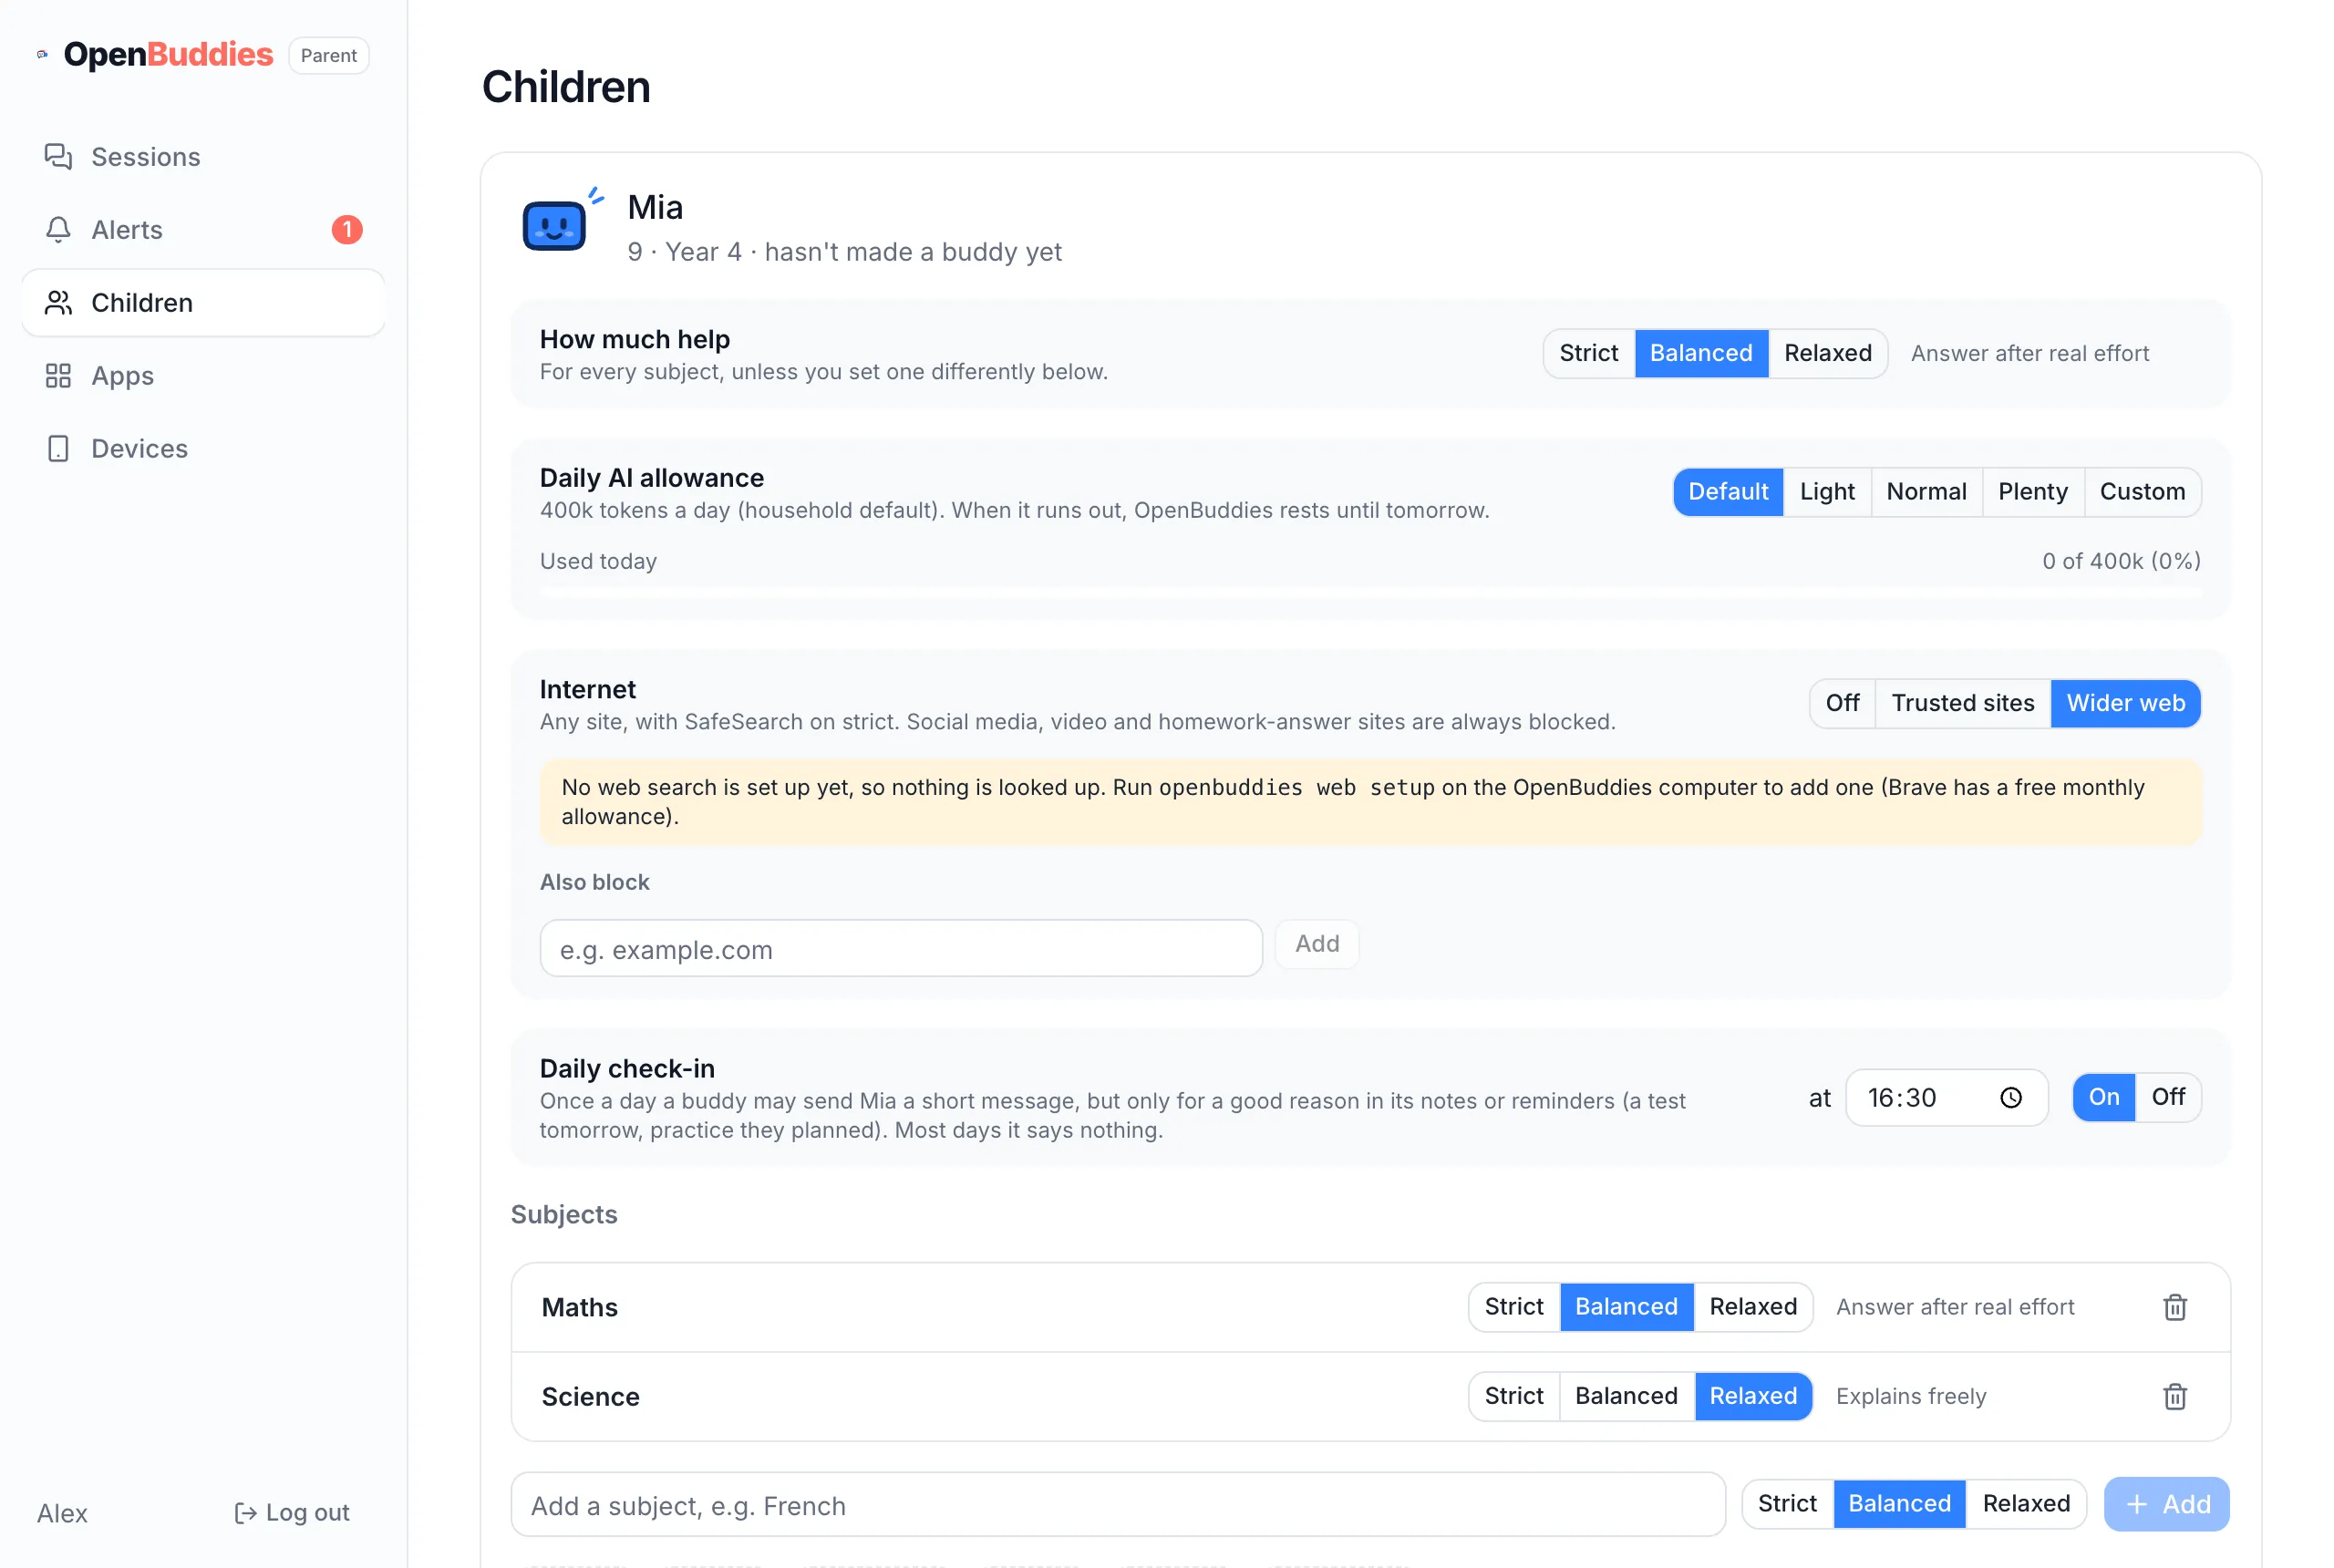Choose Relaxed for the new subject
This screenshot has height=1568, width=2334.
[2025, 1504]
